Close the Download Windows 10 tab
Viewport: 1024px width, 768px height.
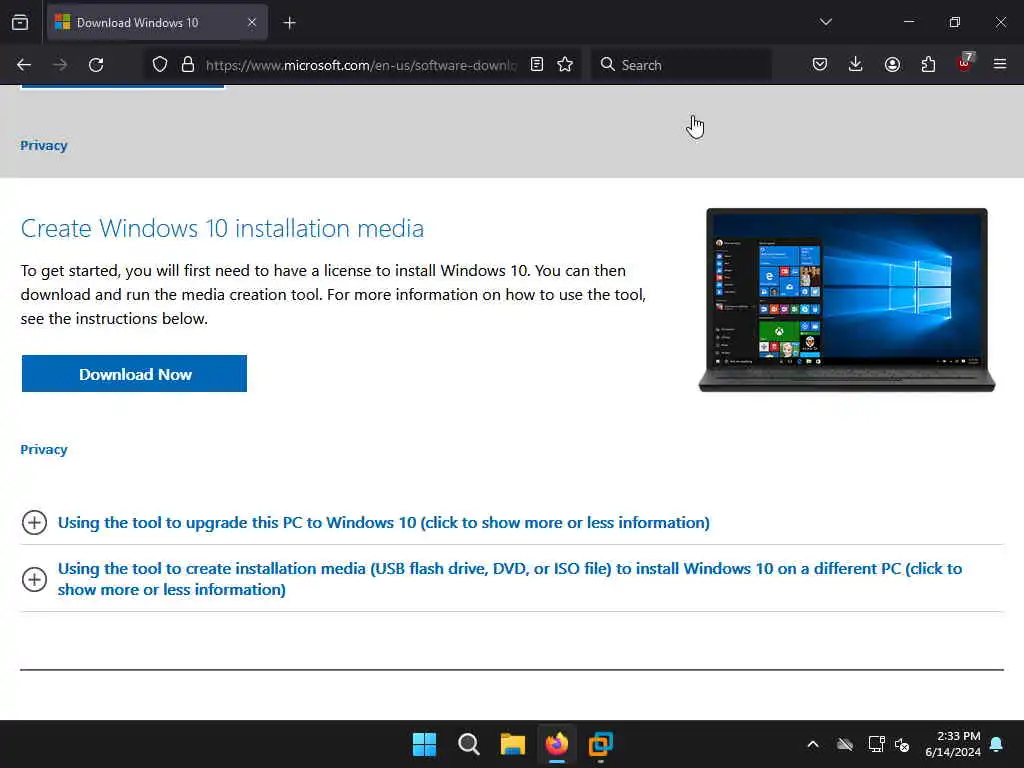[x=252, y=23]
